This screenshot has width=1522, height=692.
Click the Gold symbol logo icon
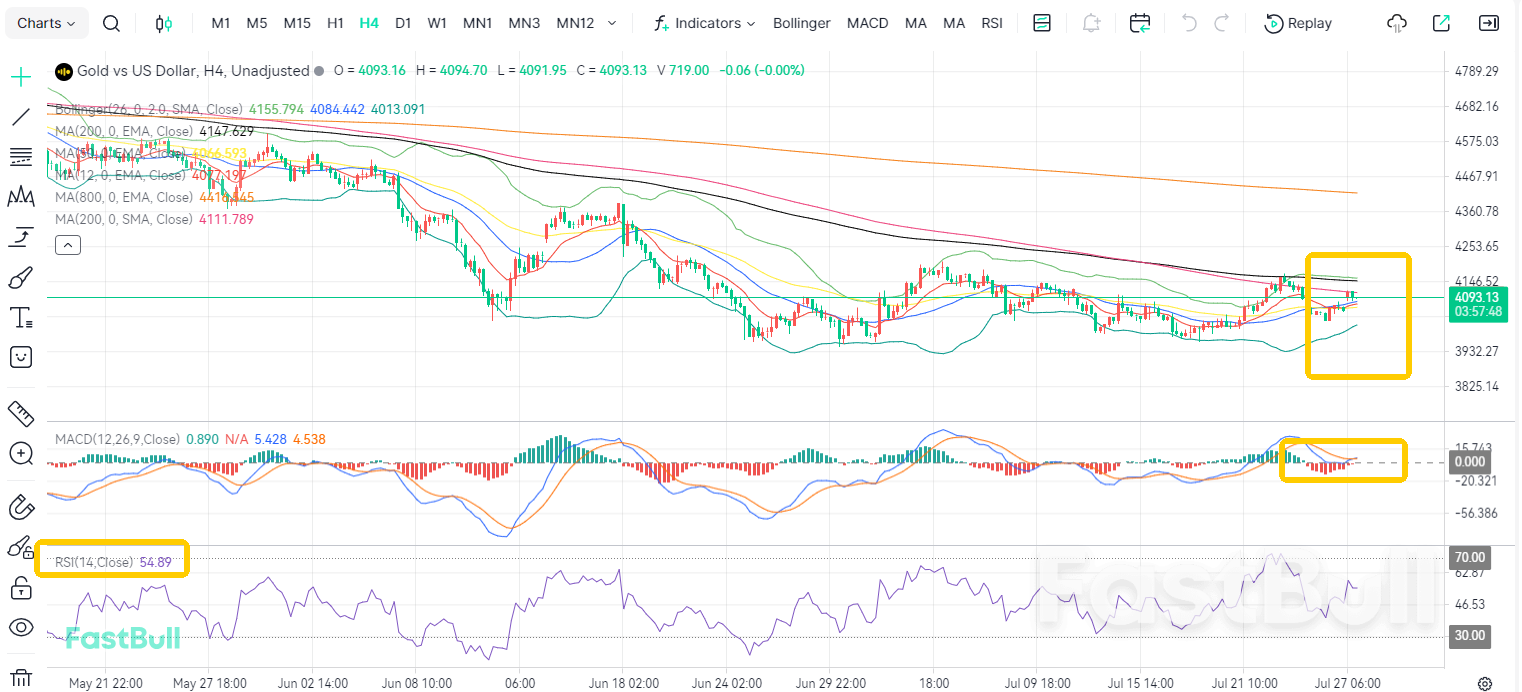[63, 71]
